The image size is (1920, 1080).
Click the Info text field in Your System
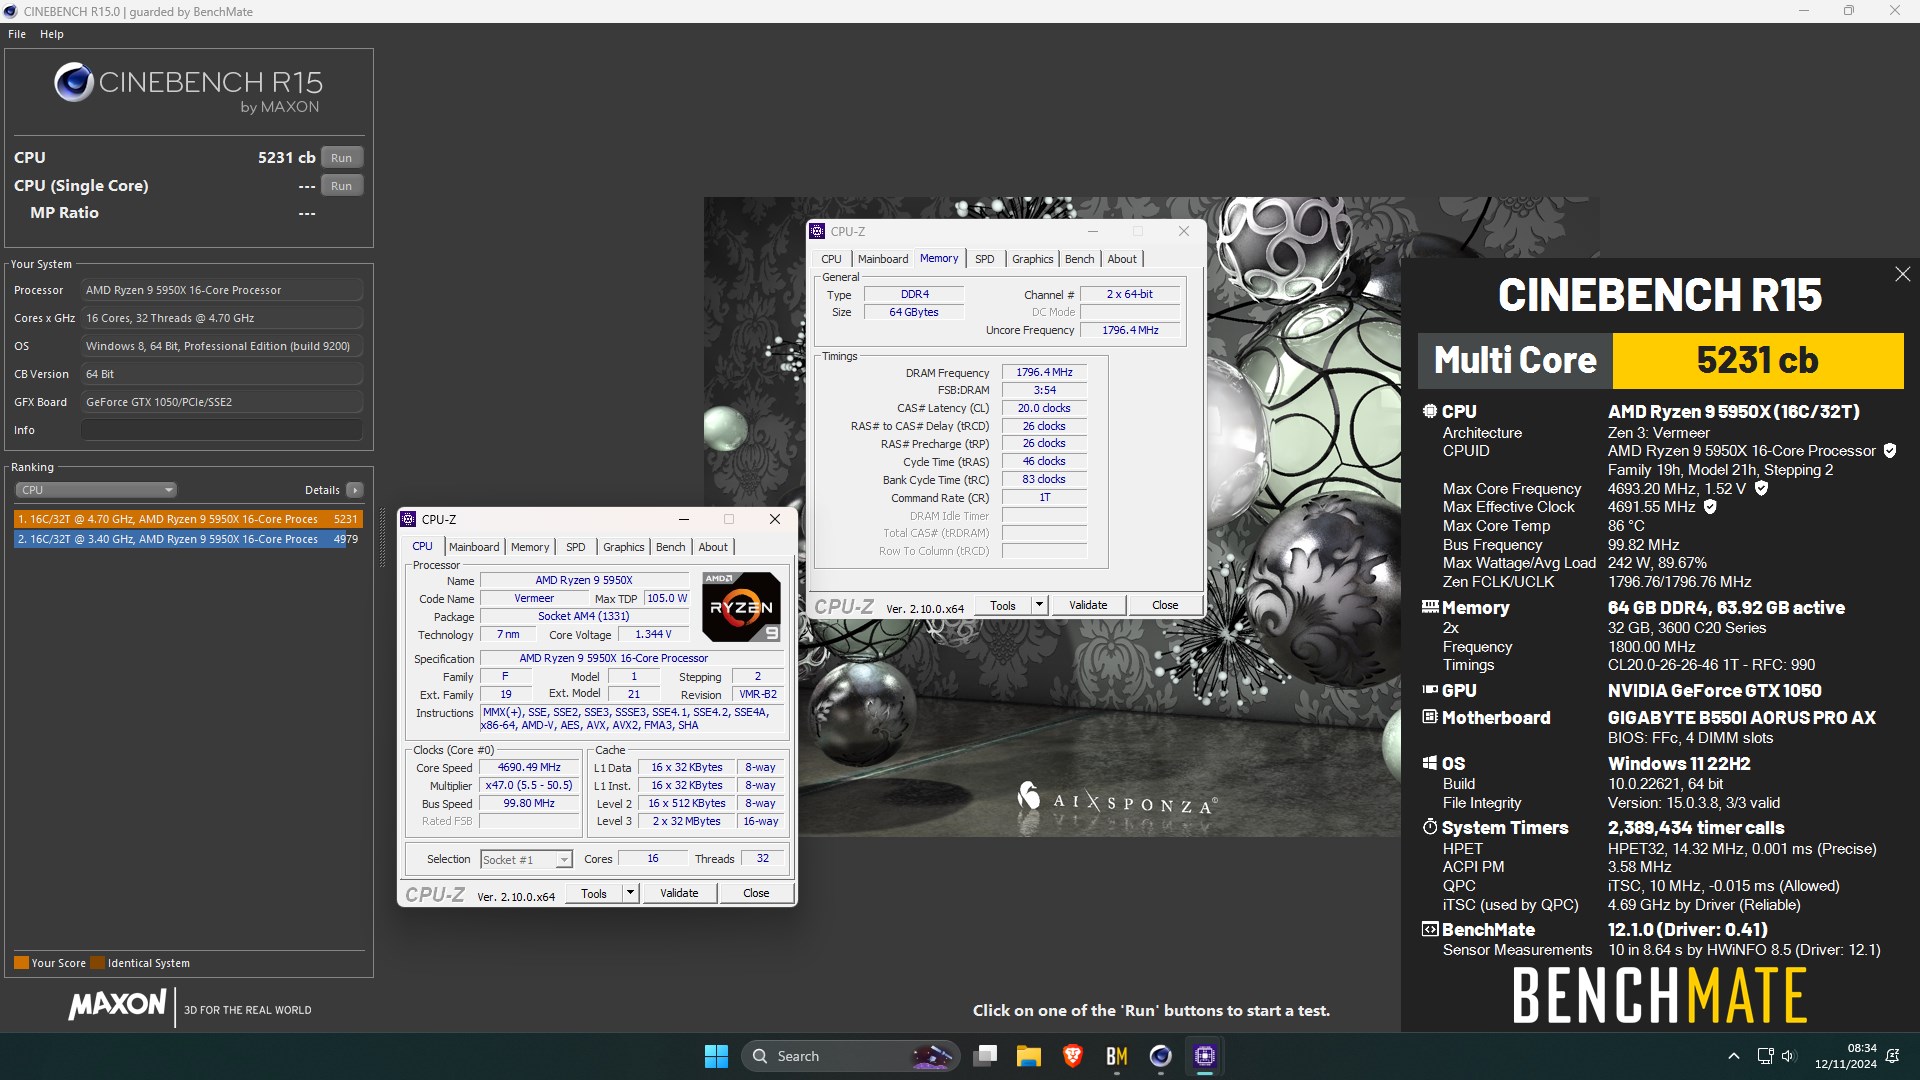(222, 430)
